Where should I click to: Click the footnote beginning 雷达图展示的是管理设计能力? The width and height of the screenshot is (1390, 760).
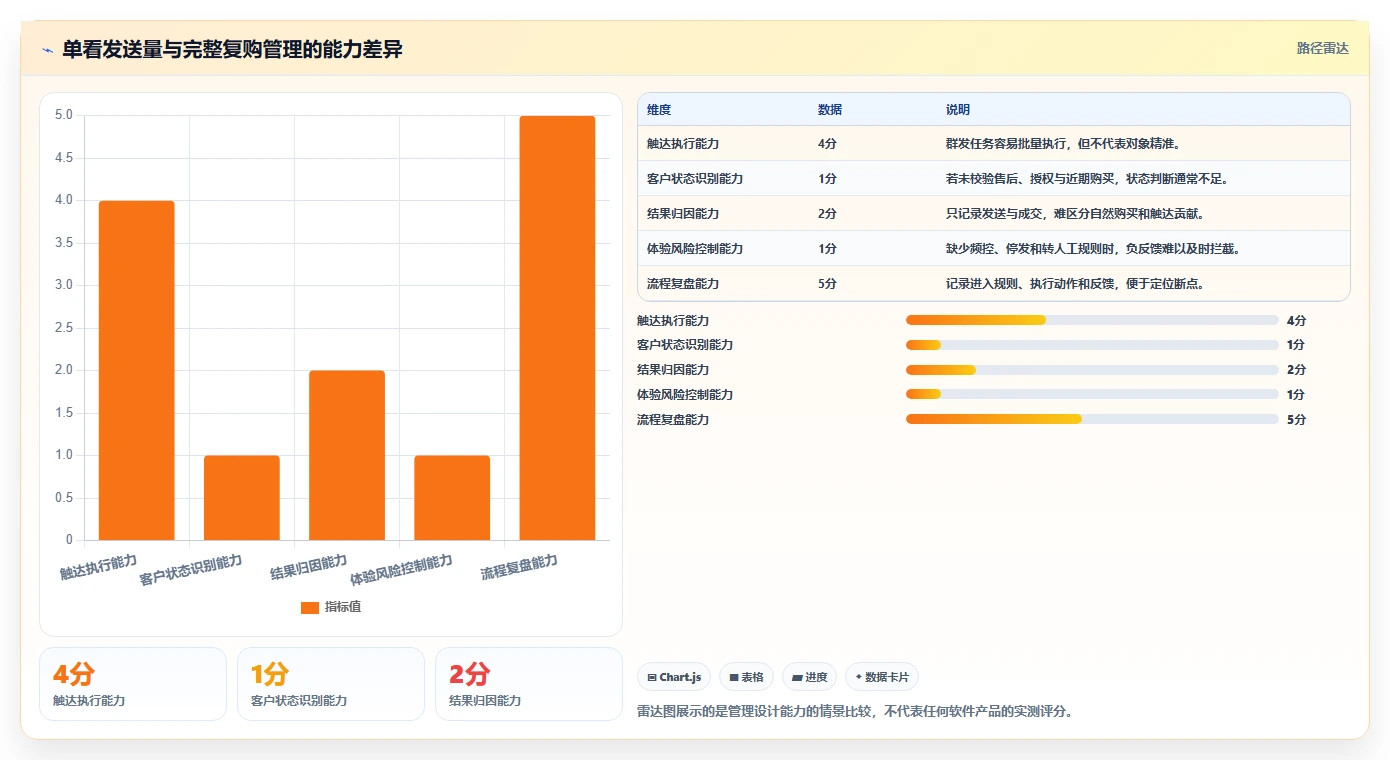(855, 712)
